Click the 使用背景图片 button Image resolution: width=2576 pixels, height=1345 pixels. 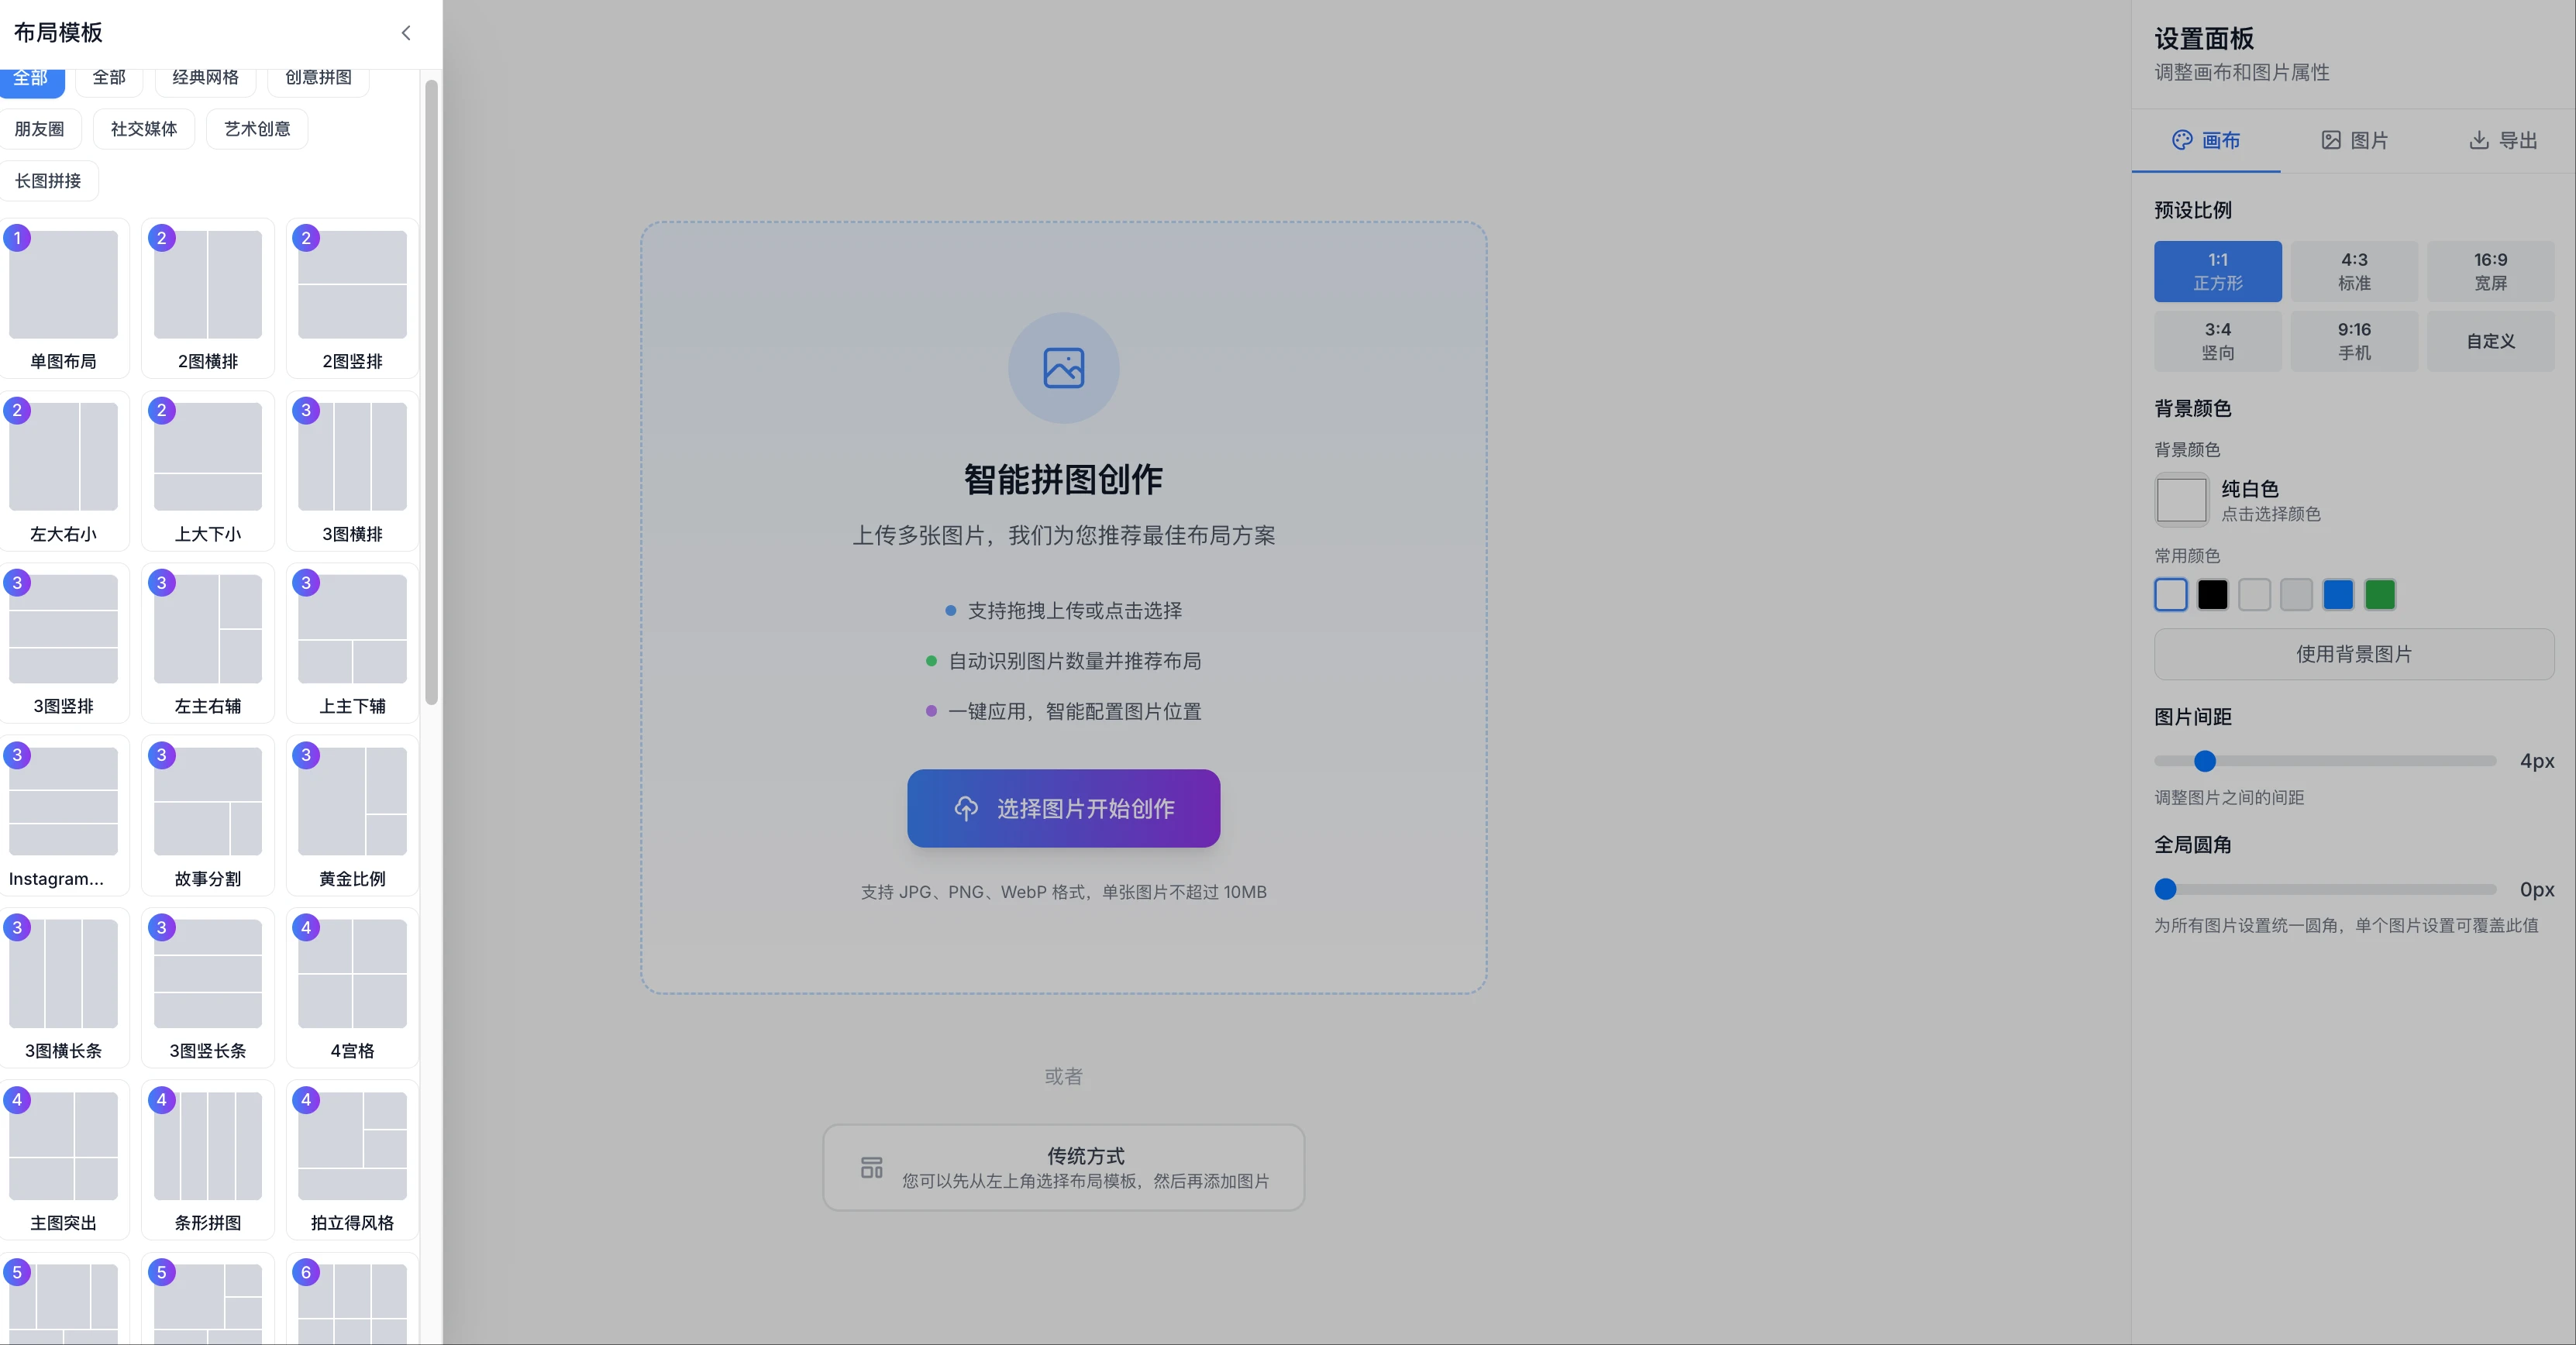2354,654
